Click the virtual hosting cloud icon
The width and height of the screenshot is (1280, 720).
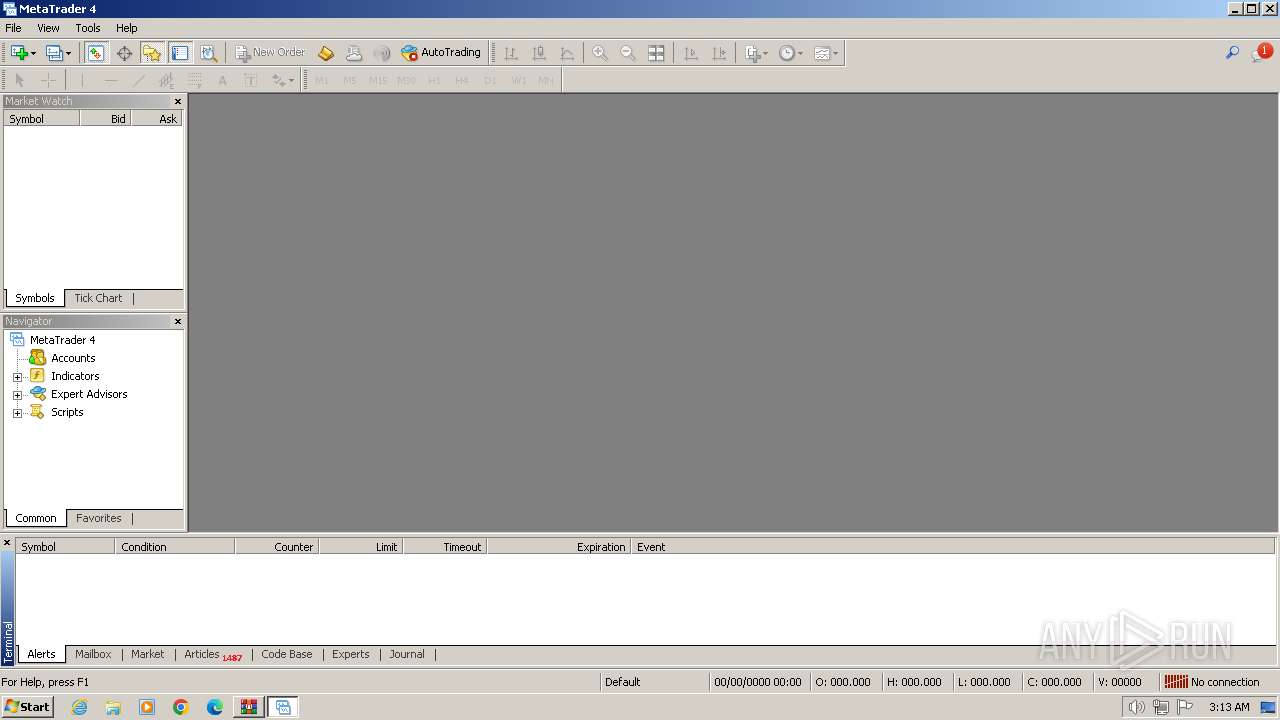pos(354,53)
